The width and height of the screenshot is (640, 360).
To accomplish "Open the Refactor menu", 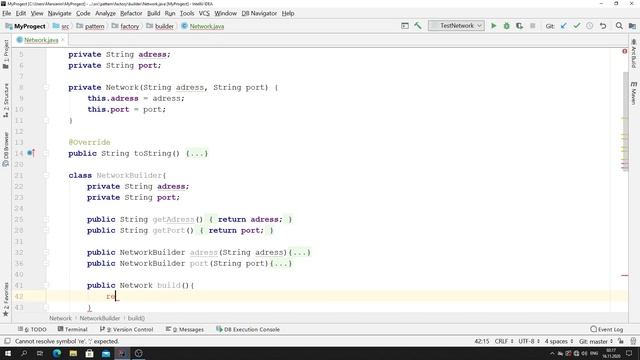I will pyautogui.click(x=131, y=13).
